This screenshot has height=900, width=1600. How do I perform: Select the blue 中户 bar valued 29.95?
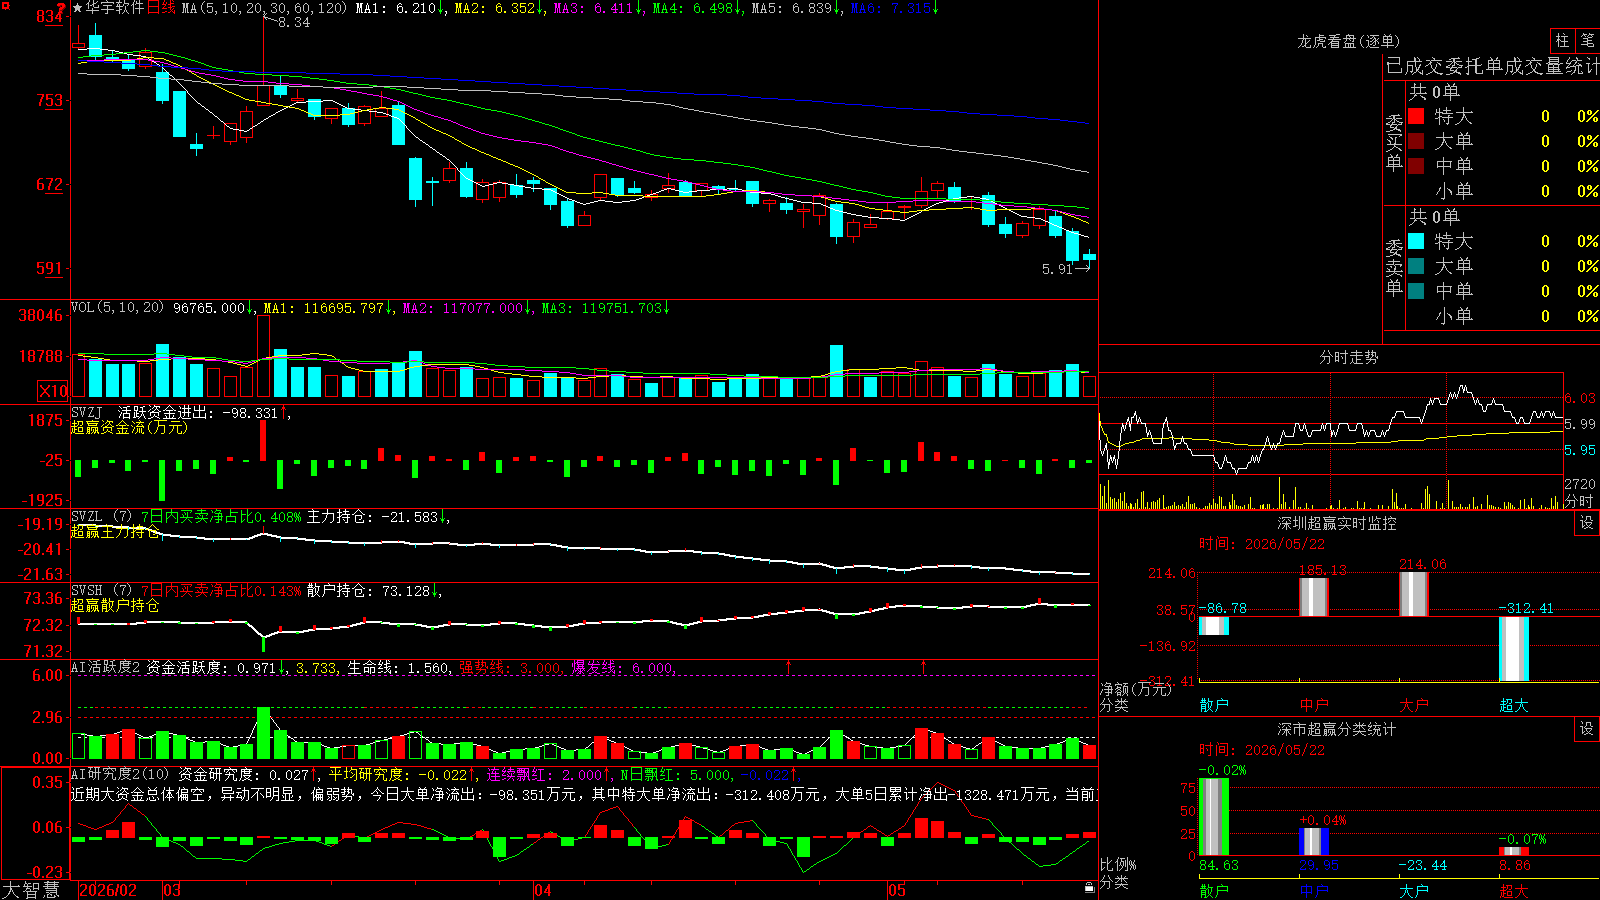tap(1313, 842)
